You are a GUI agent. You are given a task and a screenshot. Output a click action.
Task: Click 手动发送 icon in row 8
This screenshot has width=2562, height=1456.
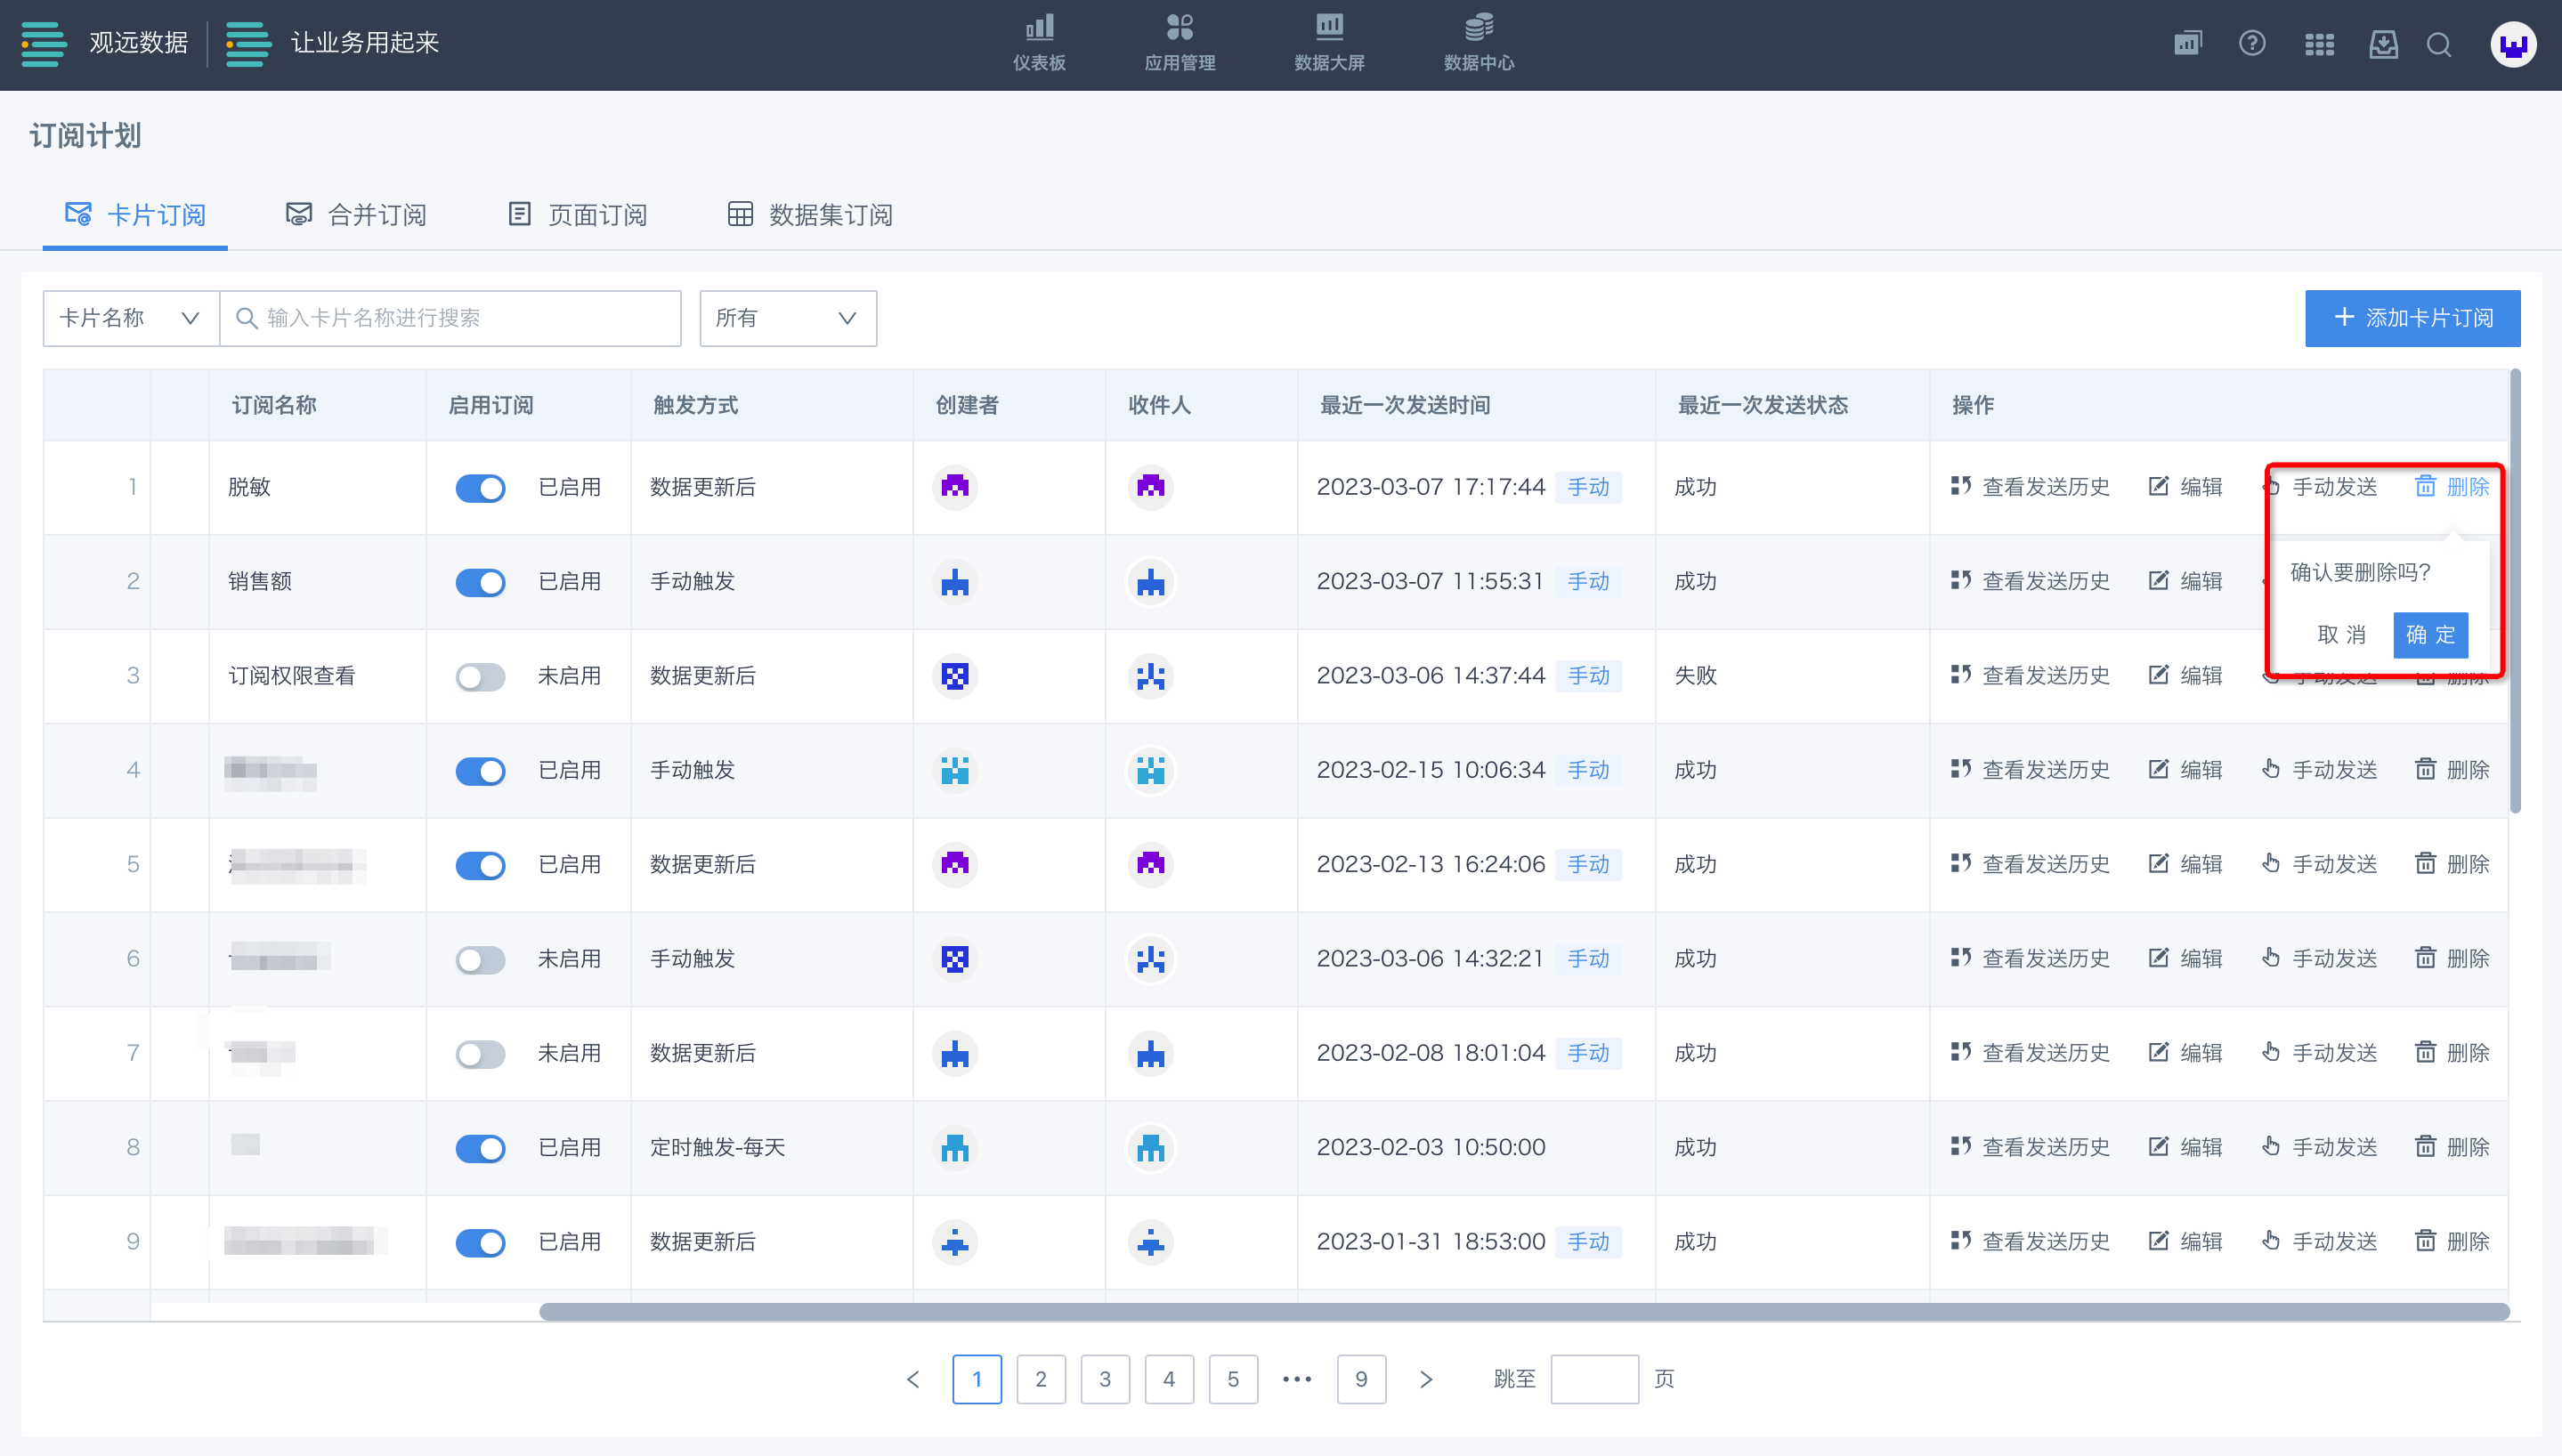pos(2271,1146)
